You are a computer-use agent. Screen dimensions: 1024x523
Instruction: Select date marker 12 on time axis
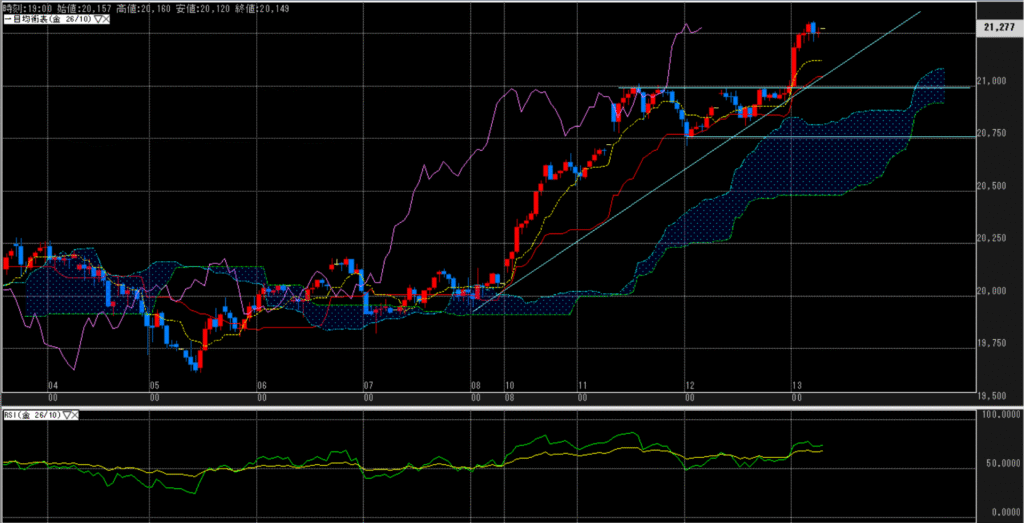[690, 385]
